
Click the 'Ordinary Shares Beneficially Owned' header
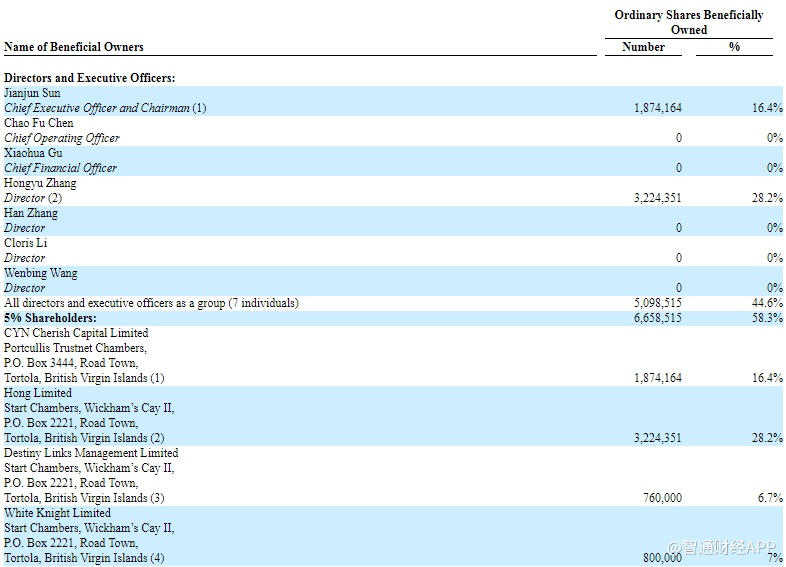[688, 22]
